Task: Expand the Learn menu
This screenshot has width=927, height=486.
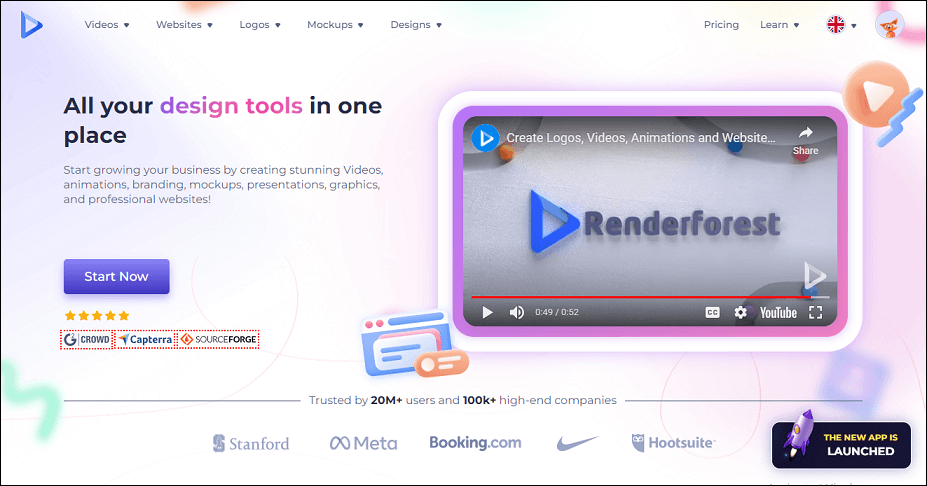Action: pyautogui.click(x=780, y=25)
